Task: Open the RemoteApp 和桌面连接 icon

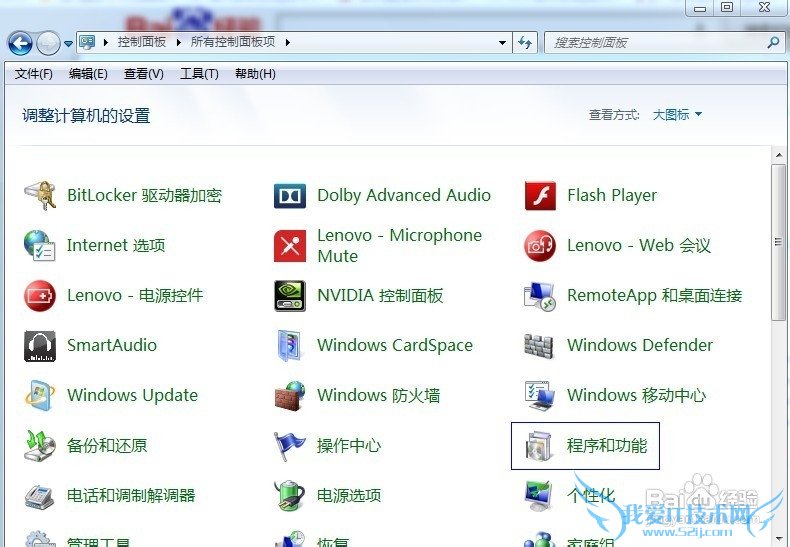Action: tap(540, 296)
